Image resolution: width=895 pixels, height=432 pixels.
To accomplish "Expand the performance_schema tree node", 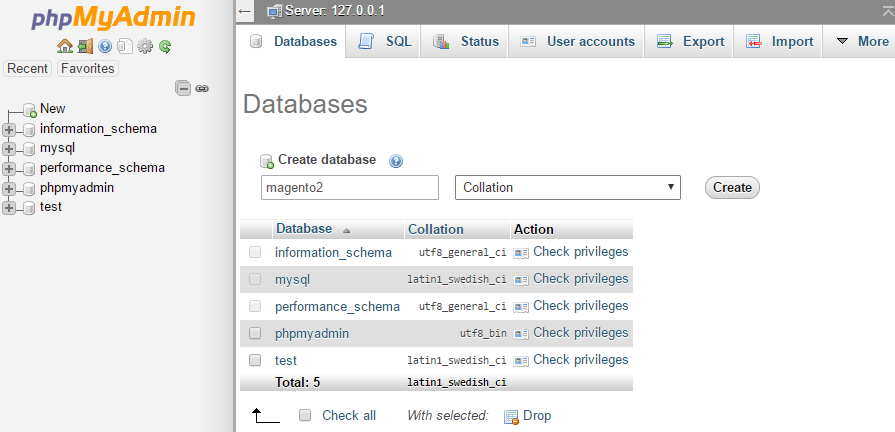I will (x=9, y=168).
